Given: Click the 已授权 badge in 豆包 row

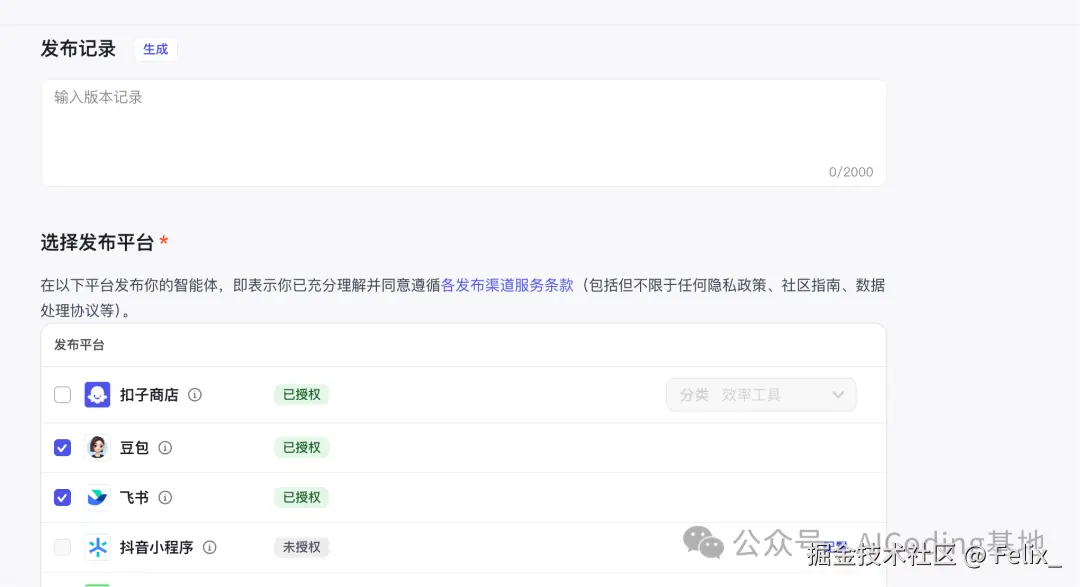Looking at the screenshot, I should pos(302,448).
